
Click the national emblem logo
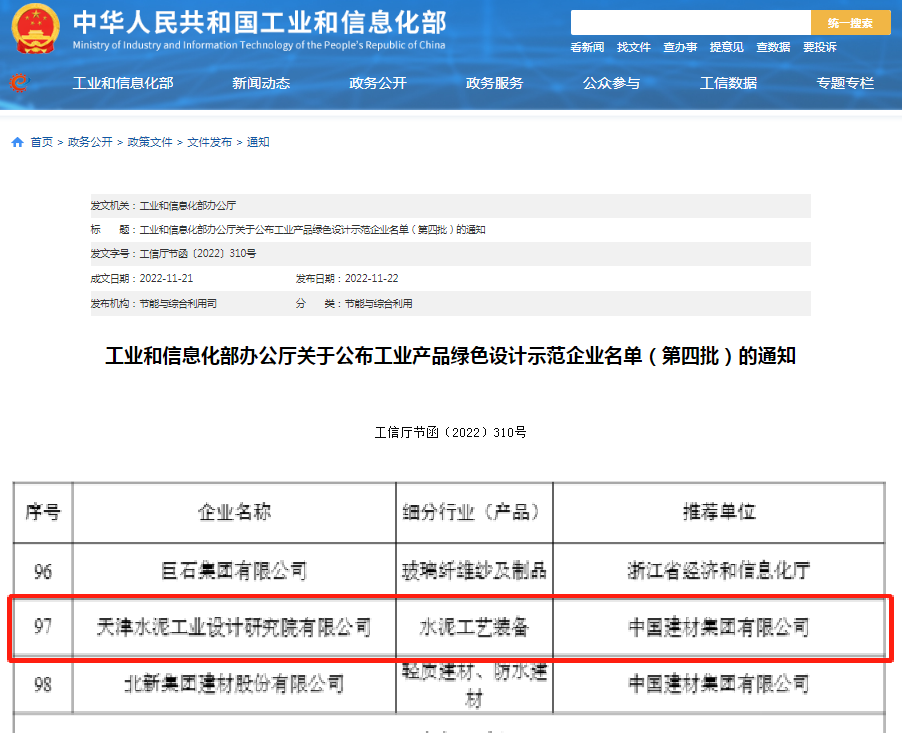coord(35,29)
